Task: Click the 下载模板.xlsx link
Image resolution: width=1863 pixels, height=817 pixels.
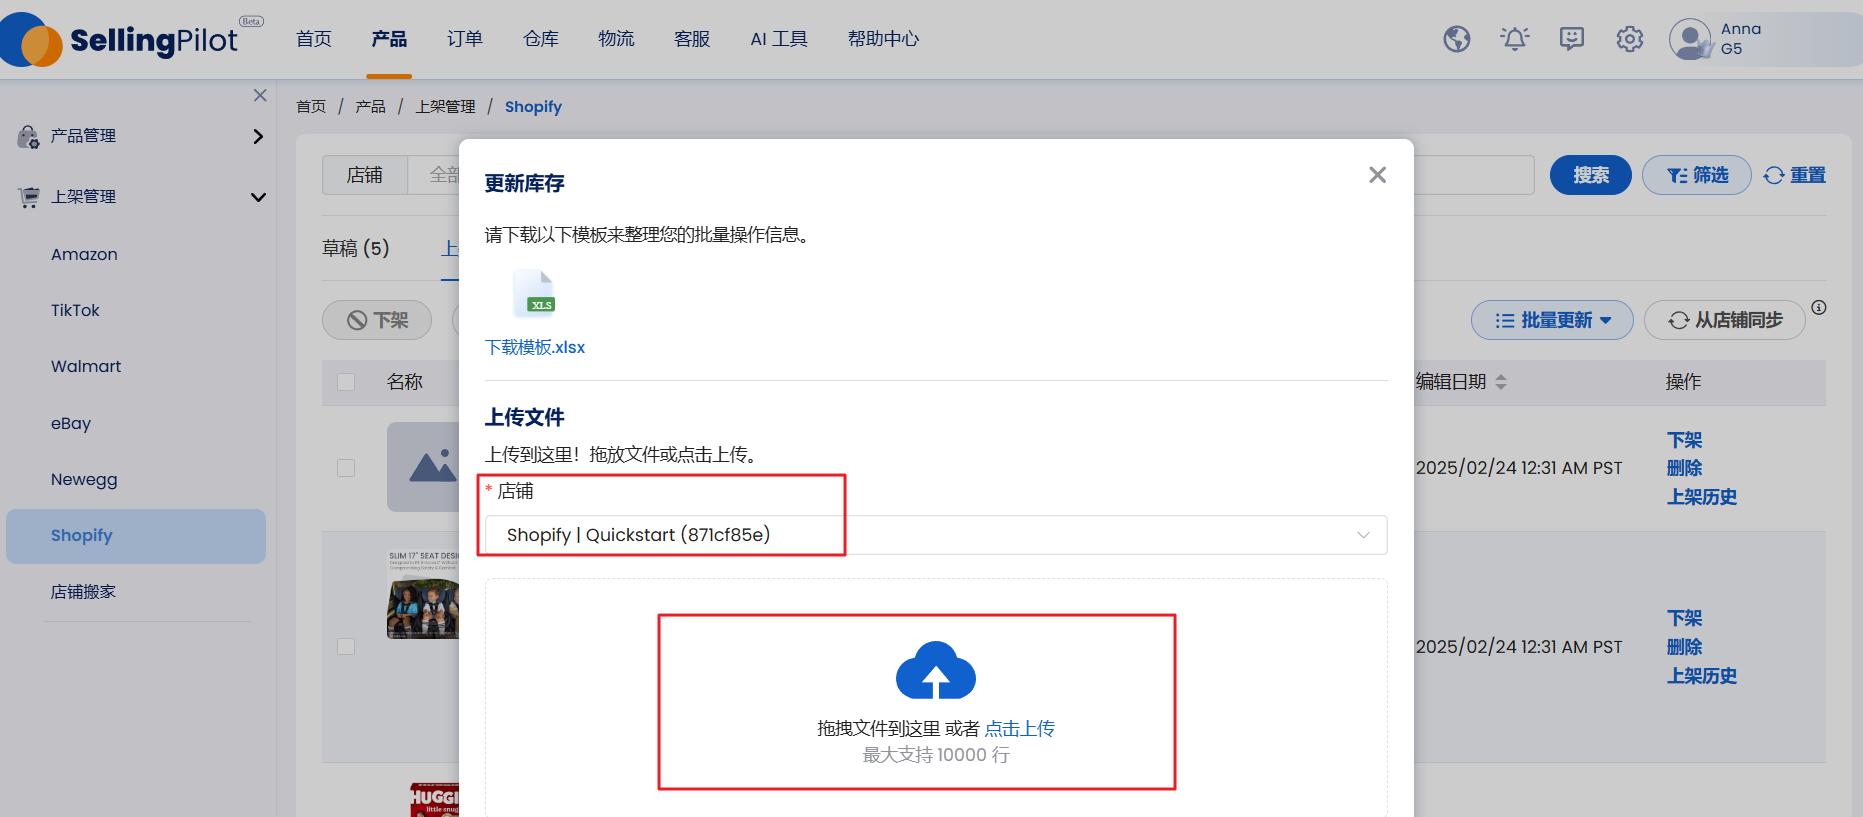Action: point(535,347)
